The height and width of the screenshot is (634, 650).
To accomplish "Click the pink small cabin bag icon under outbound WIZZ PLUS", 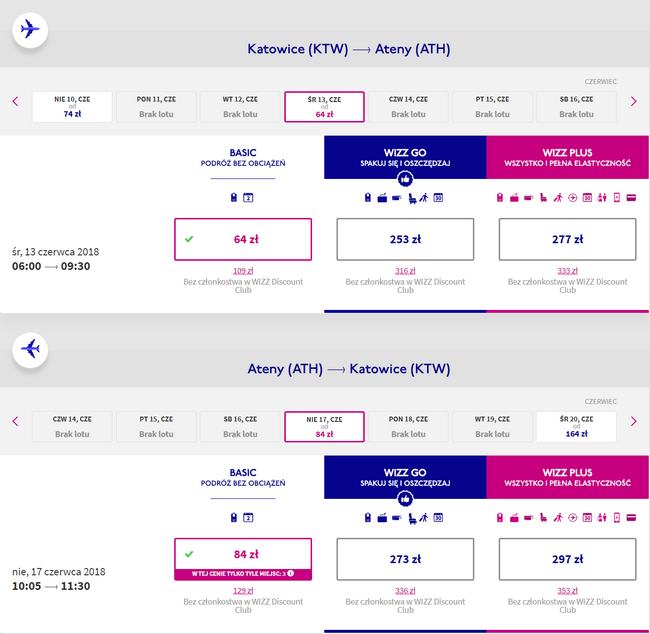I will [500, 198].
